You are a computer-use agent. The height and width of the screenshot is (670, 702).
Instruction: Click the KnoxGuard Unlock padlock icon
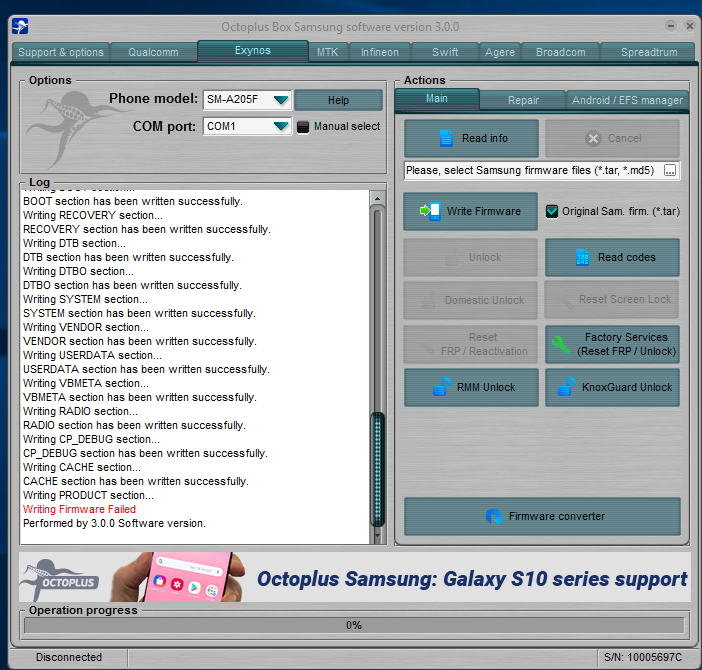pyautogui.click(x=566, y=387)
